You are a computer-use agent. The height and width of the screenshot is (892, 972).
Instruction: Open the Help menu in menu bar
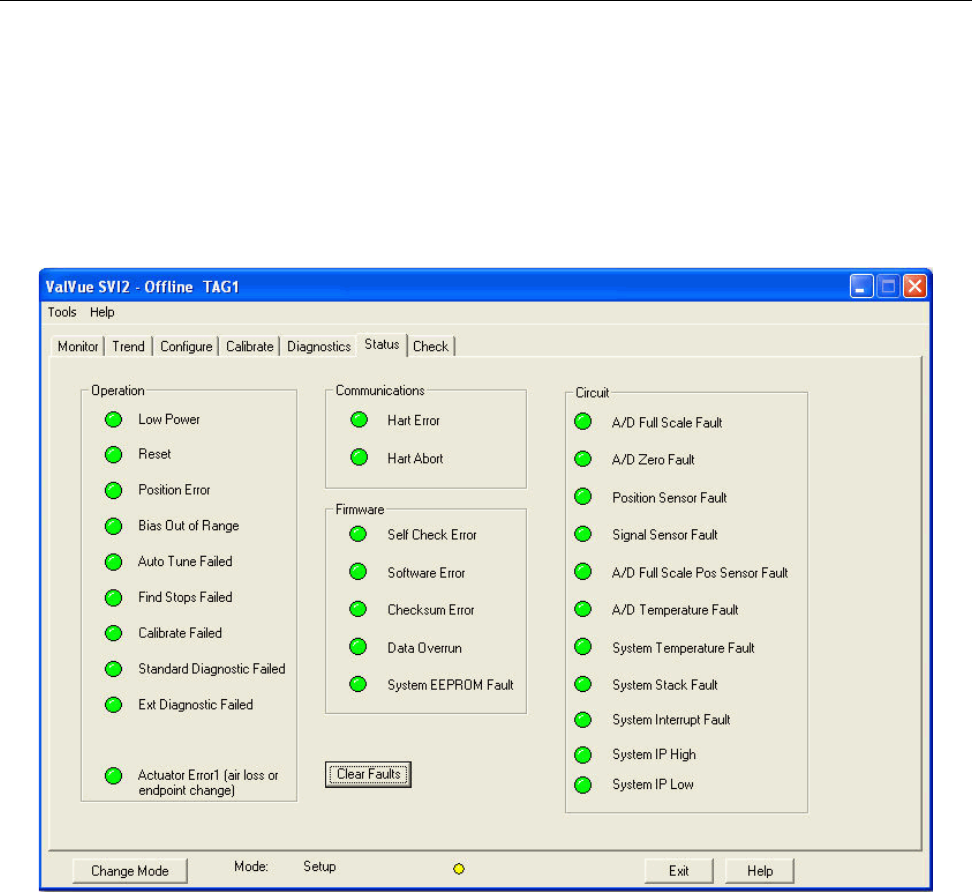(102, 312)
